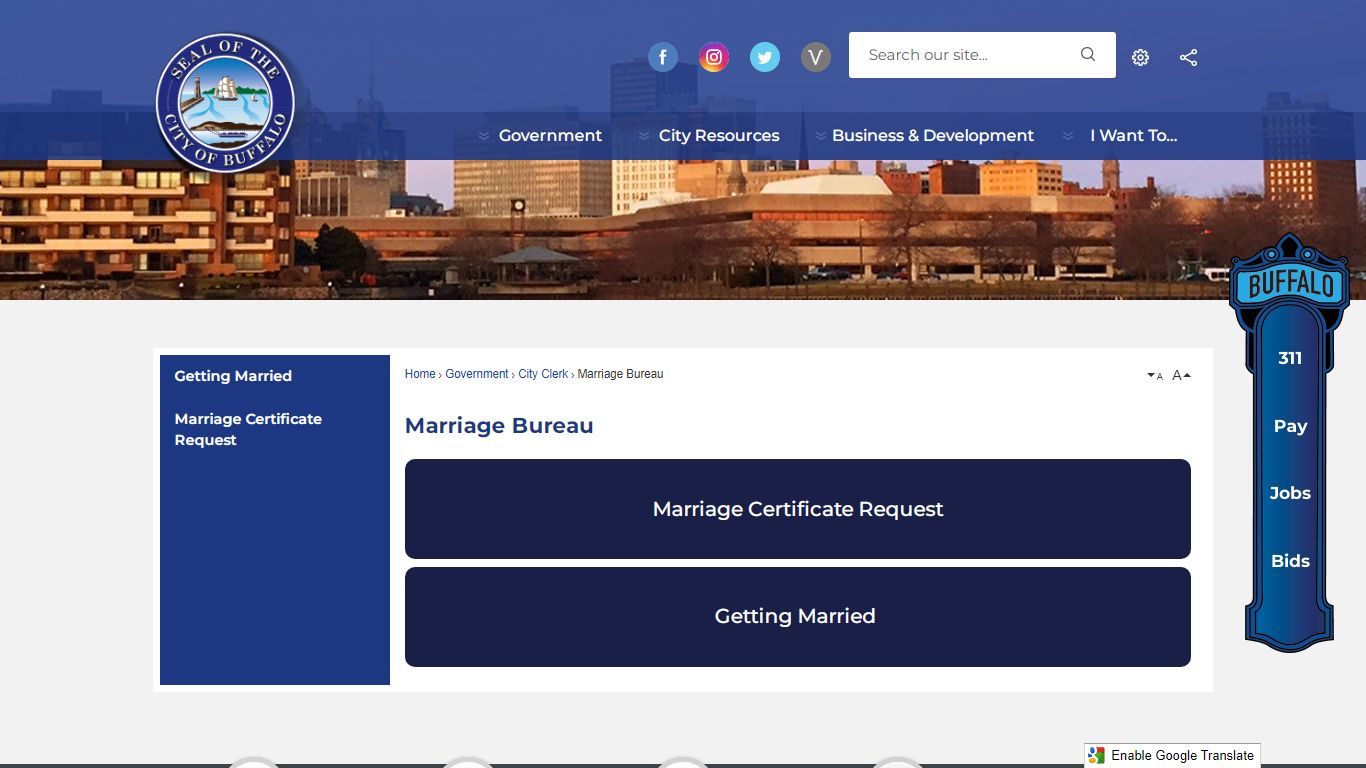
Task: Open the City Resources menu
Action: click(x=719, y=136)
